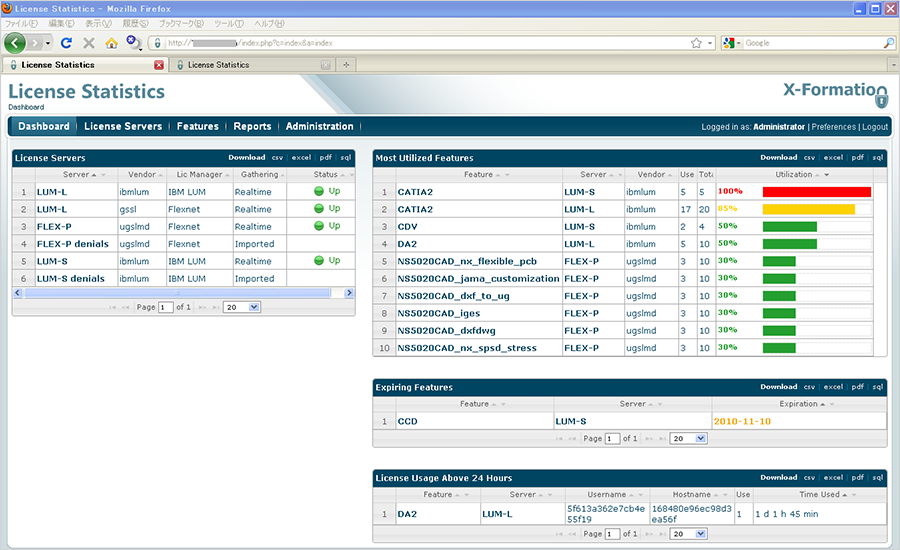Open the FLEX-P denials server link
The image size is (900, 550).
coord(72,244)
